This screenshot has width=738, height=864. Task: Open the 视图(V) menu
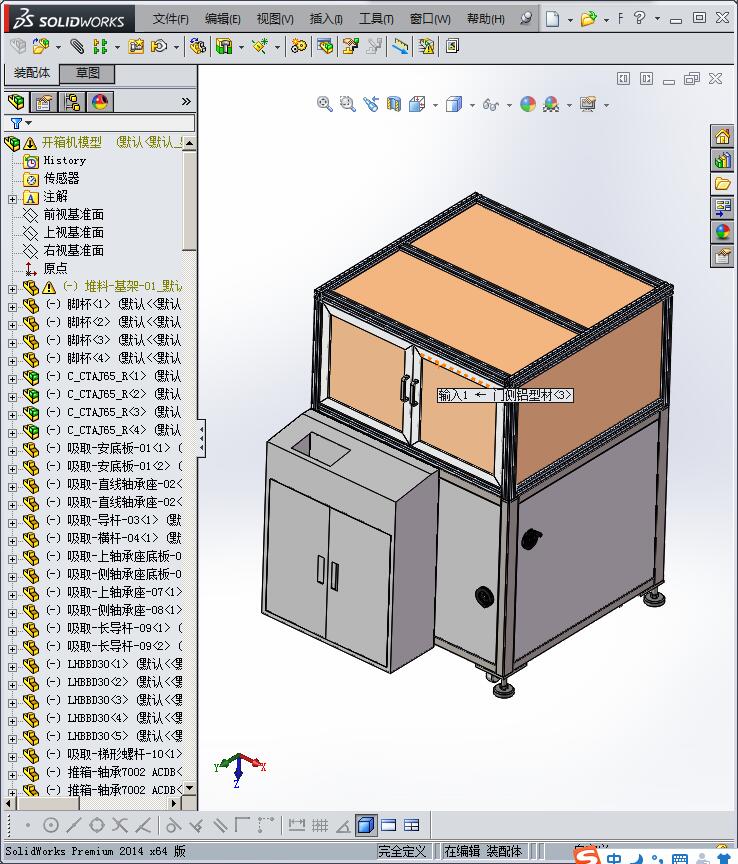click(x=275, y=19)
